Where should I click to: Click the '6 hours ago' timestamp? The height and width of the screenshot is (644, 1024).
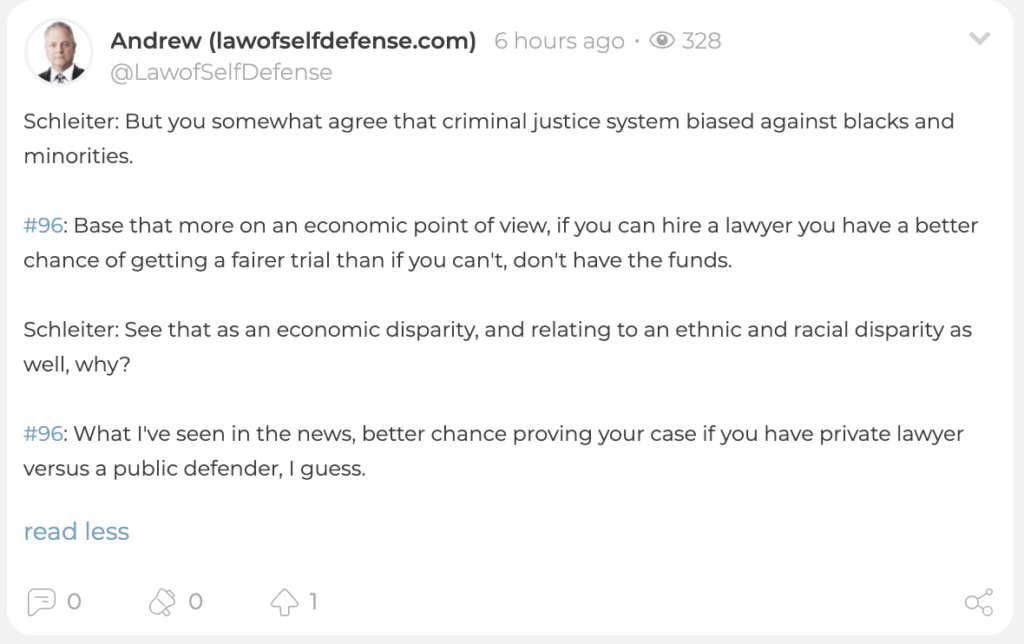(559, 40)
